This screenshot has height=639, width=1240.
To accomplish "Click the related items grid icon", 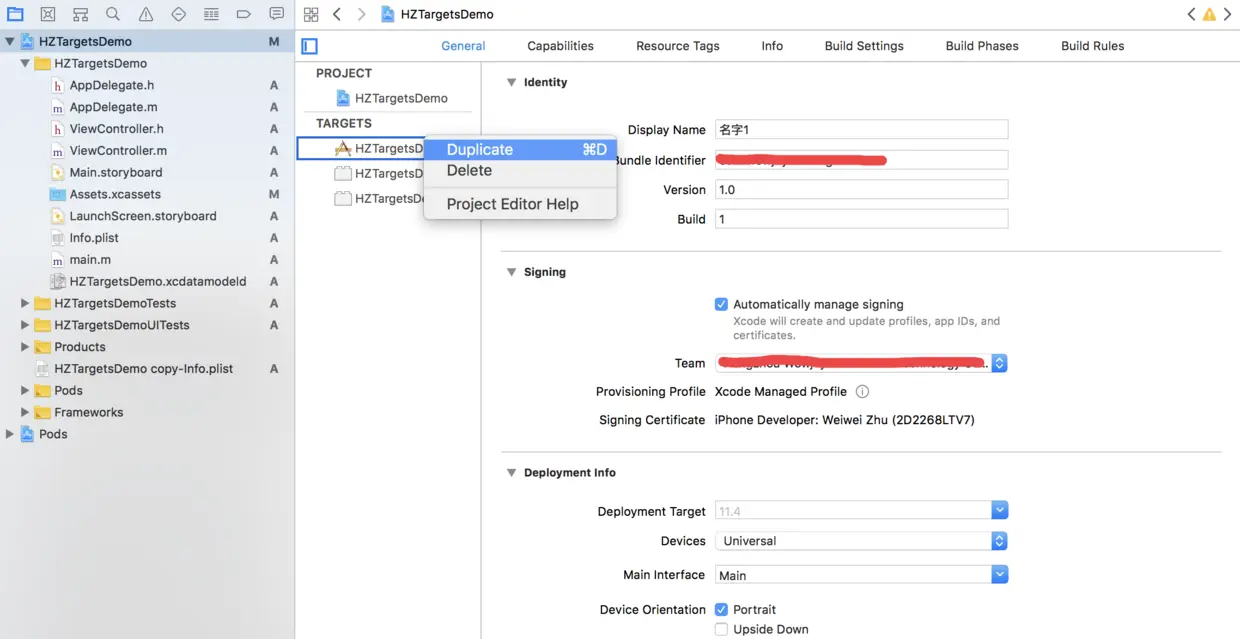I will 311,14.
